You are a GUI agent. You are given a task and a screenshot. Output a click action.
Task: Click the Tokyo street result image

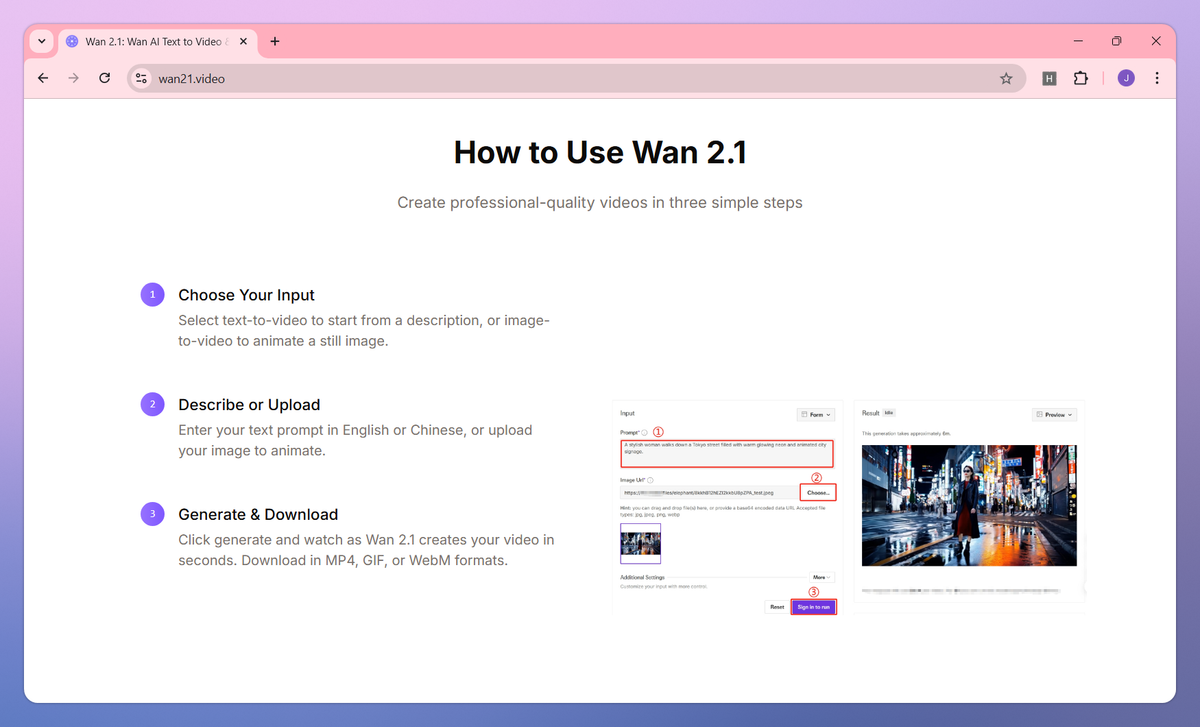point(969,506)
